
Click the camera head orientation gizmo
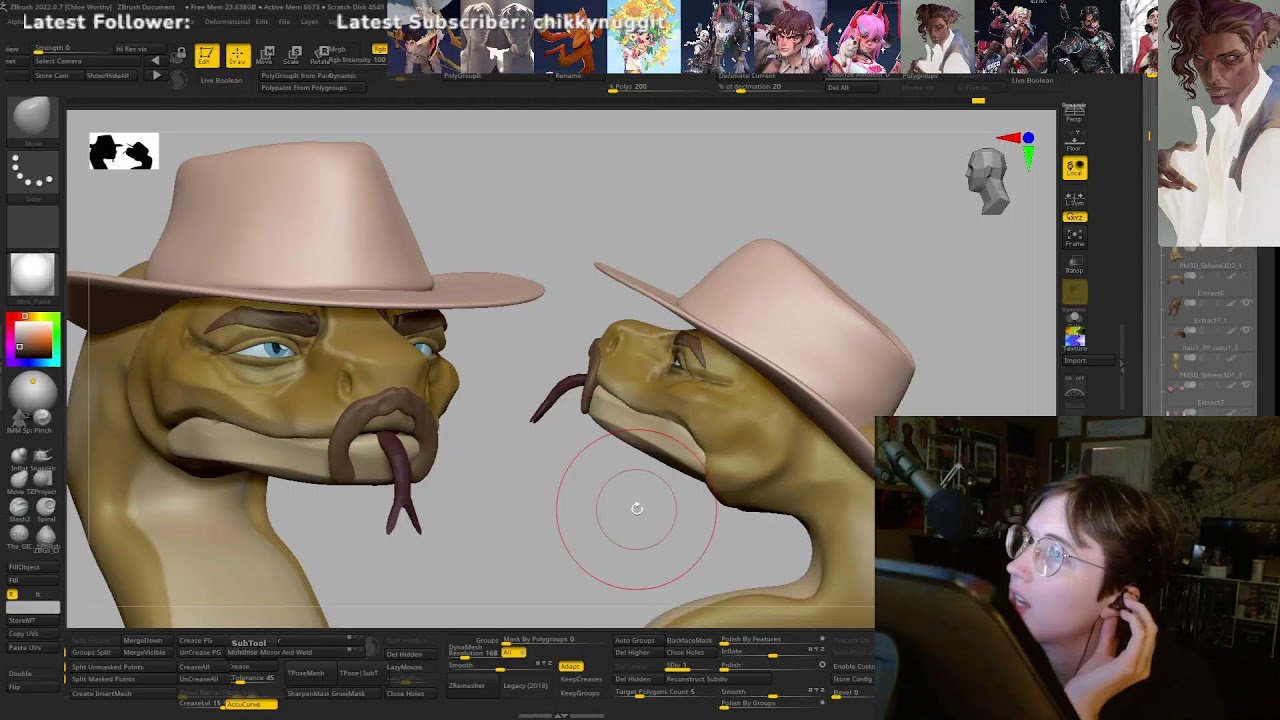tap(989, 180)
